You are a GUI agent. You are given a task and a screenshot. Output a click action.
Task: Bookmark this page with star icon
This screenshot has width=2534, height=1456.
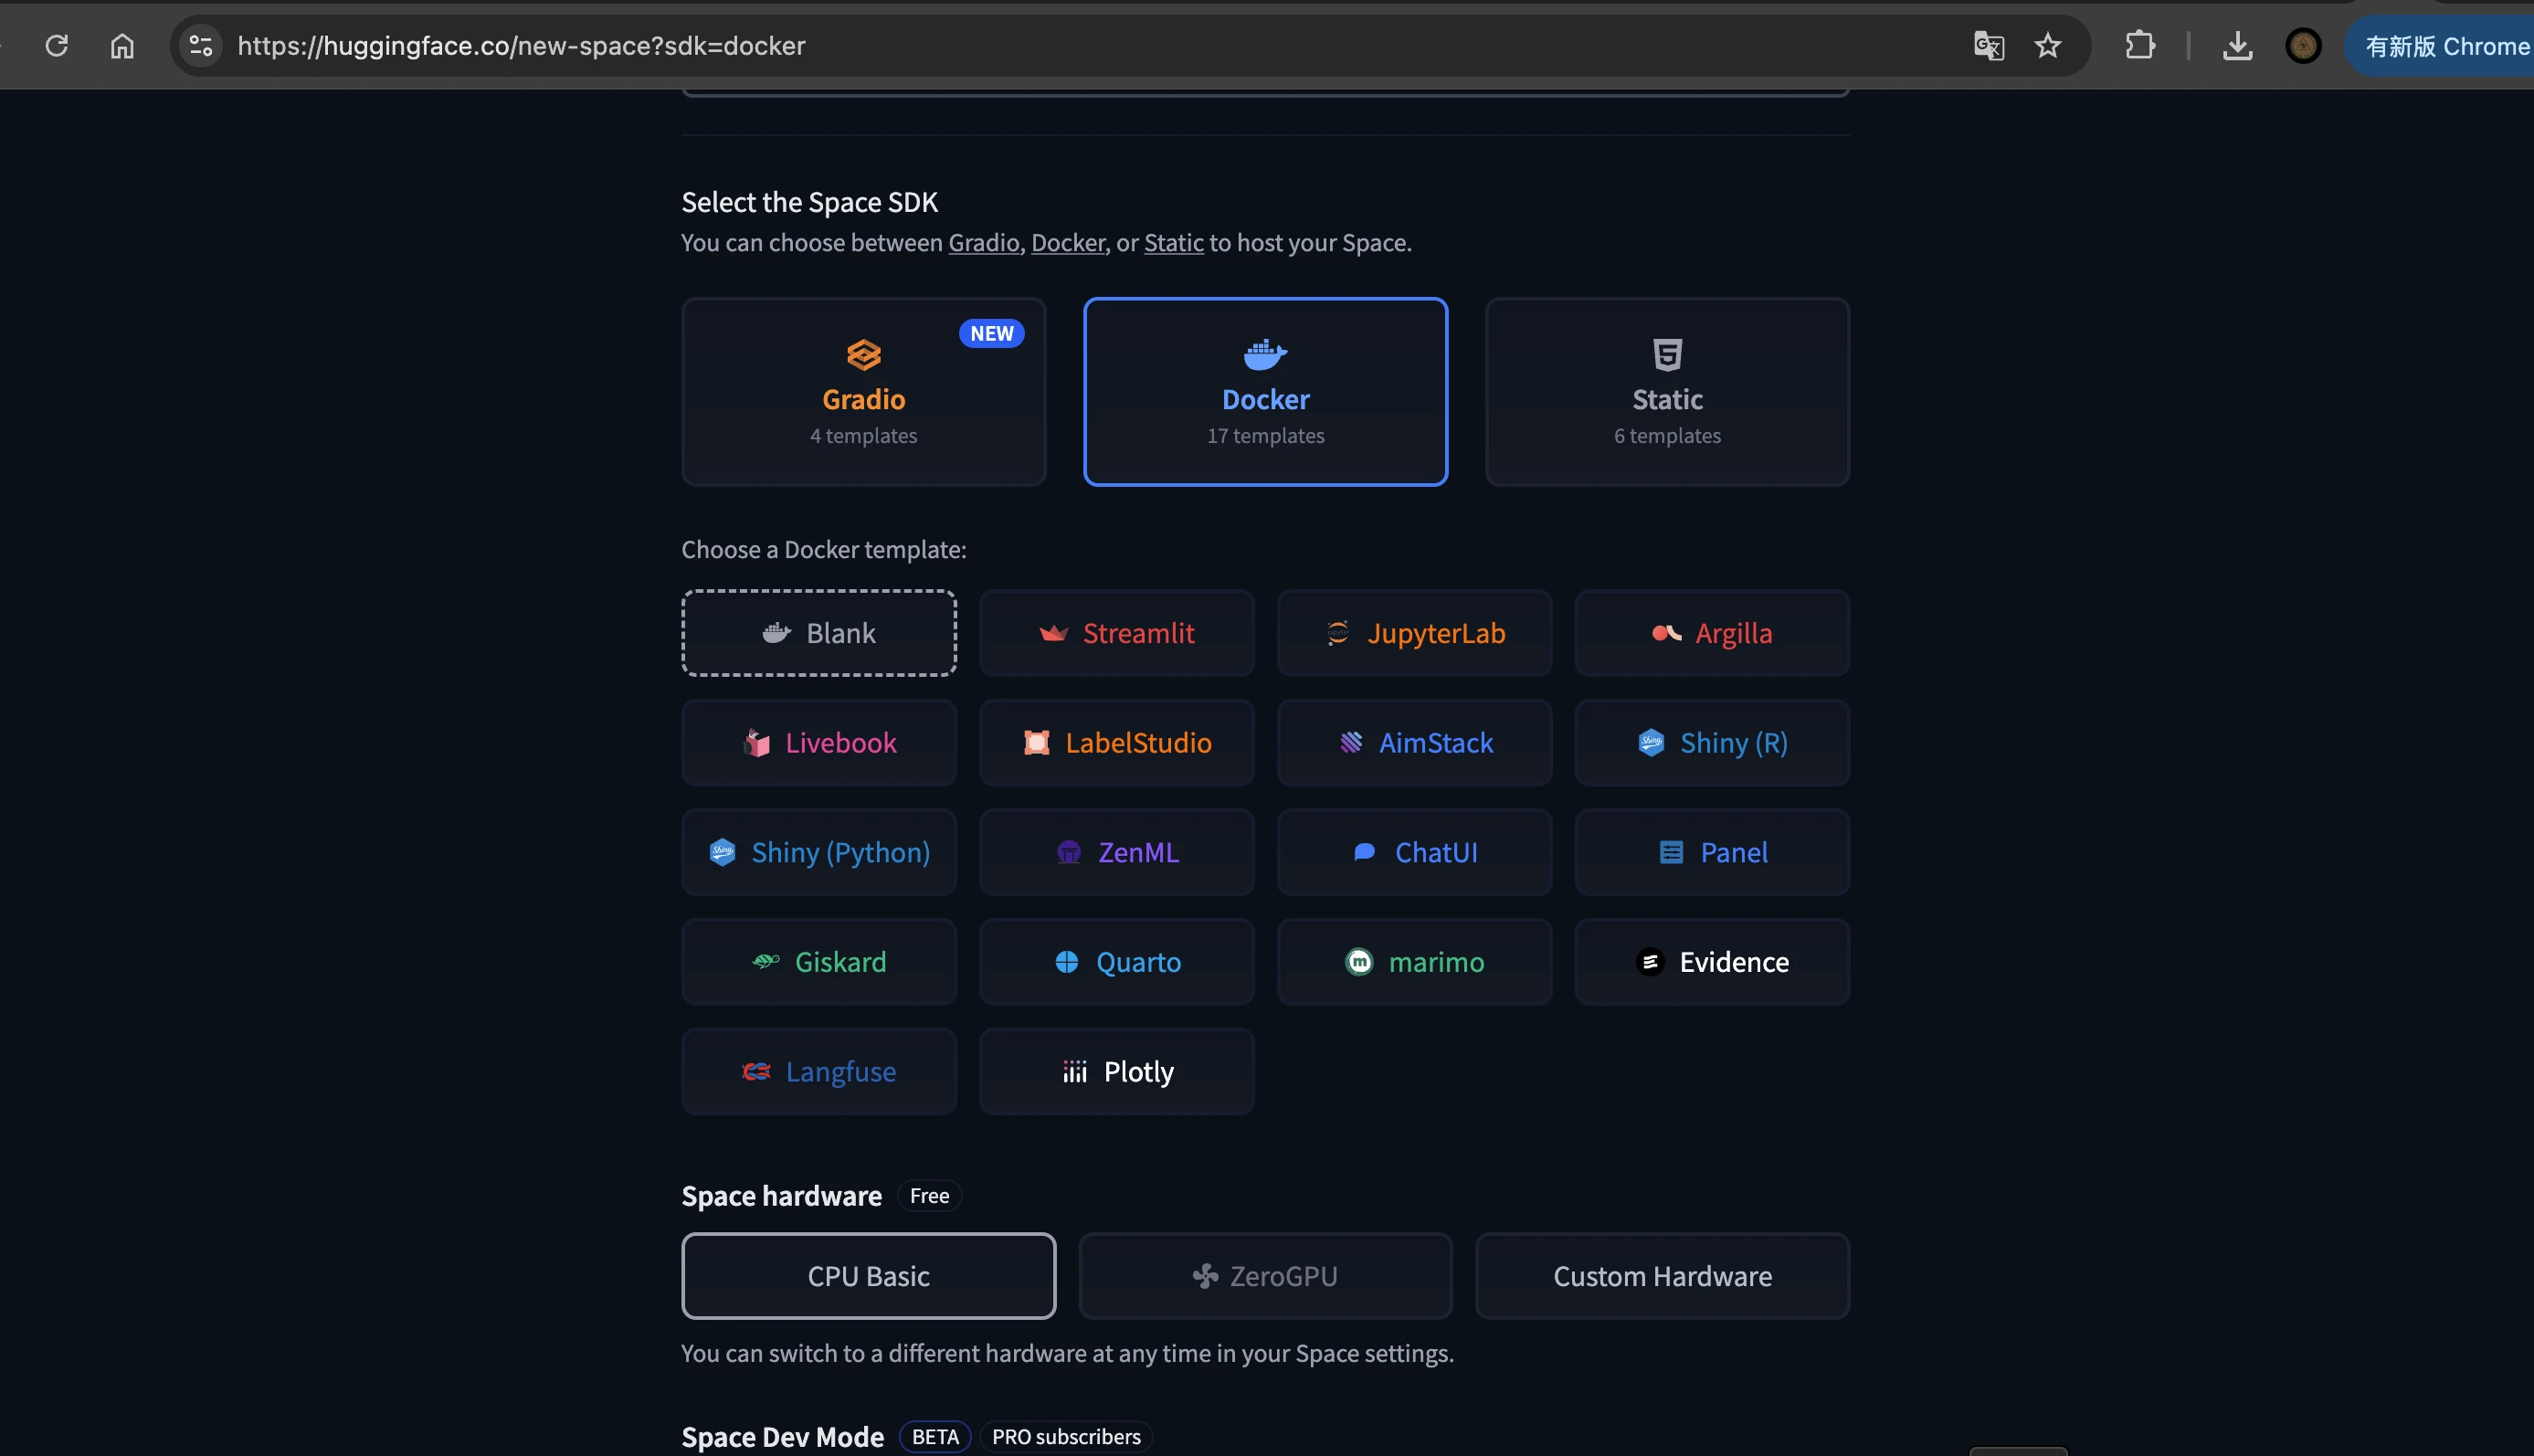[x=2047, y=46]
